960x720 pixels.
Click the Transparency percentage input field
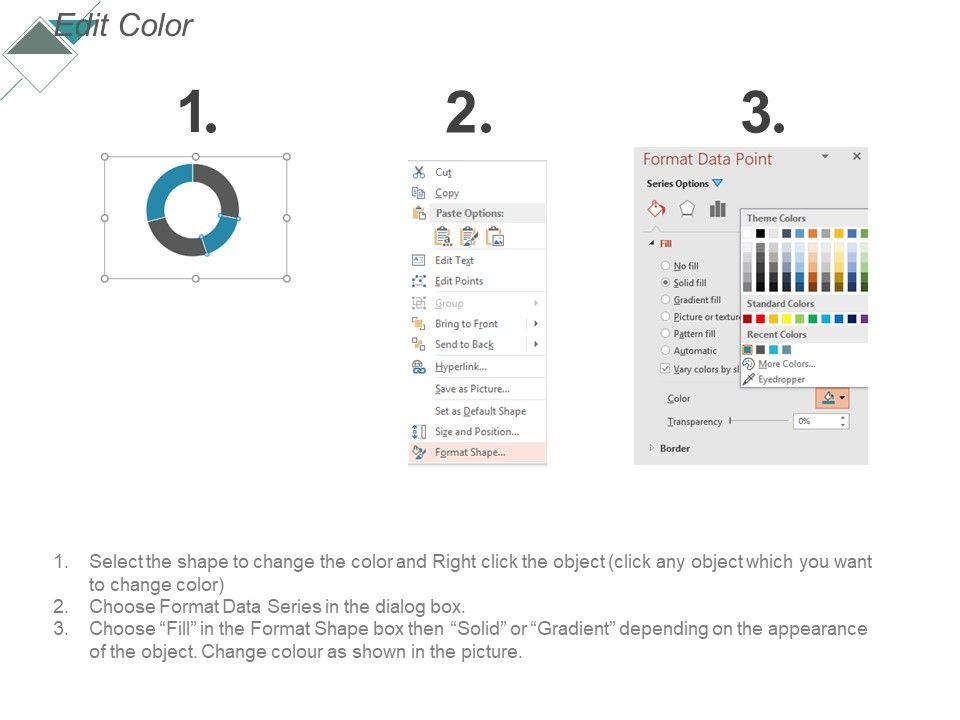tap(815, 421)
